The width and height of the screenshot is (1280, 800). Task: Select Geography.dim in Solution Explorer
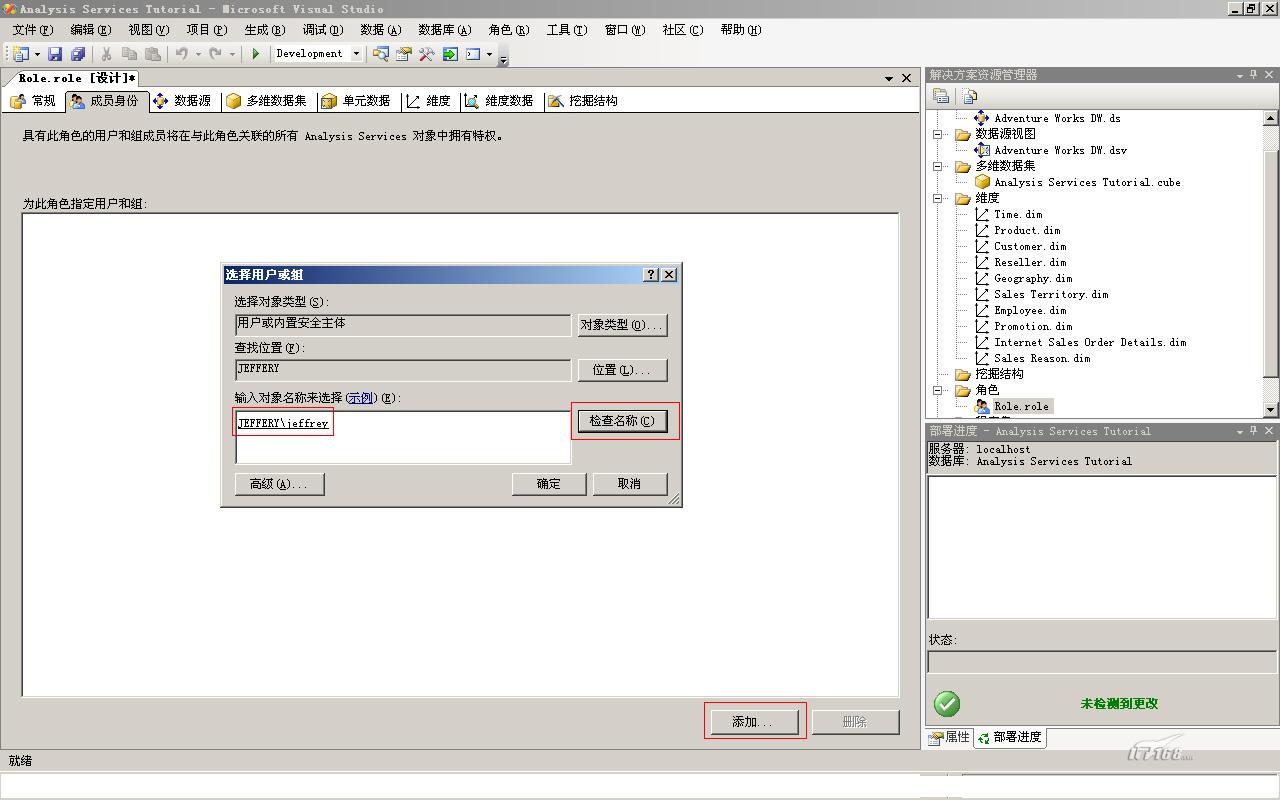pos(1033,278)
